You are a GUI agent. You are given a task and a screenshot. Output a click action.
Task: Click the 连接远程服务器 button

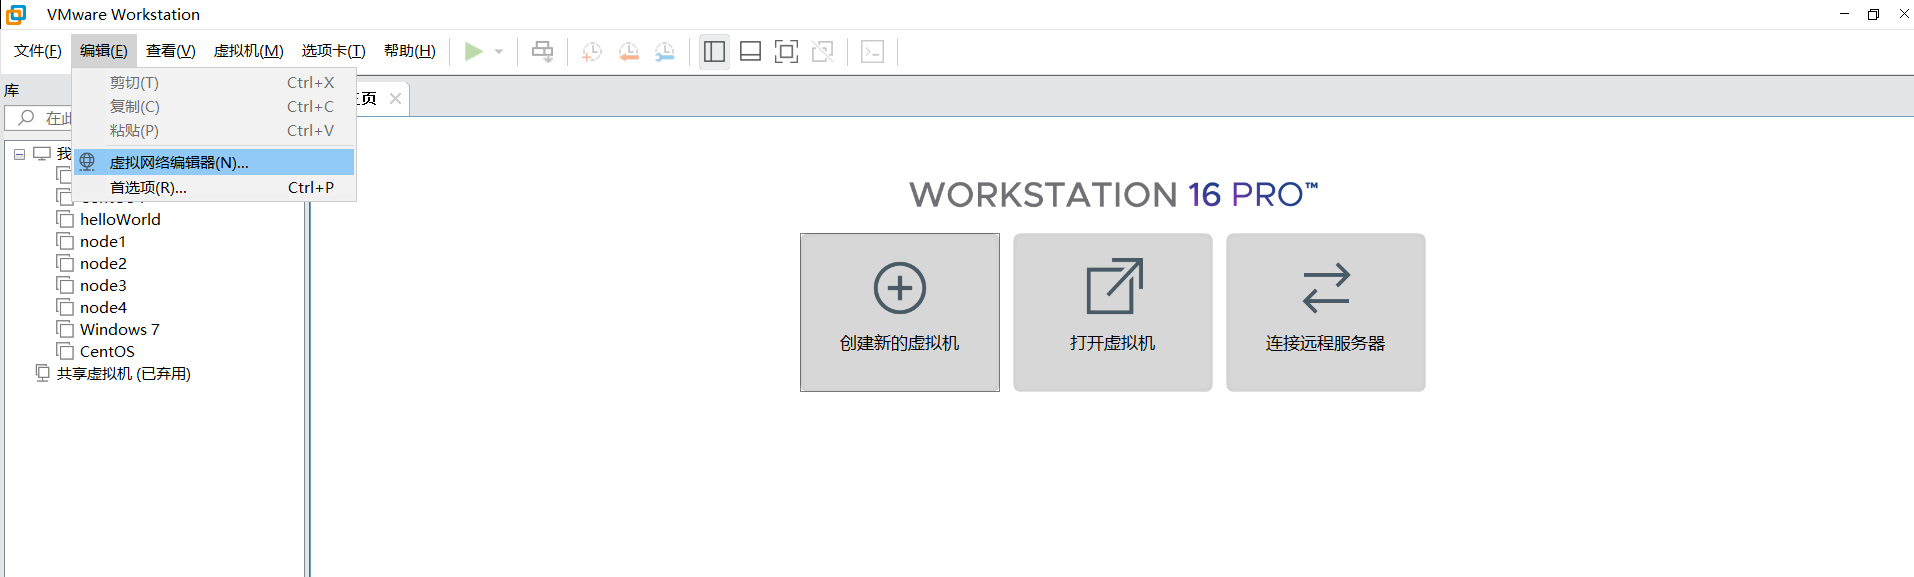coord(1326,312)
